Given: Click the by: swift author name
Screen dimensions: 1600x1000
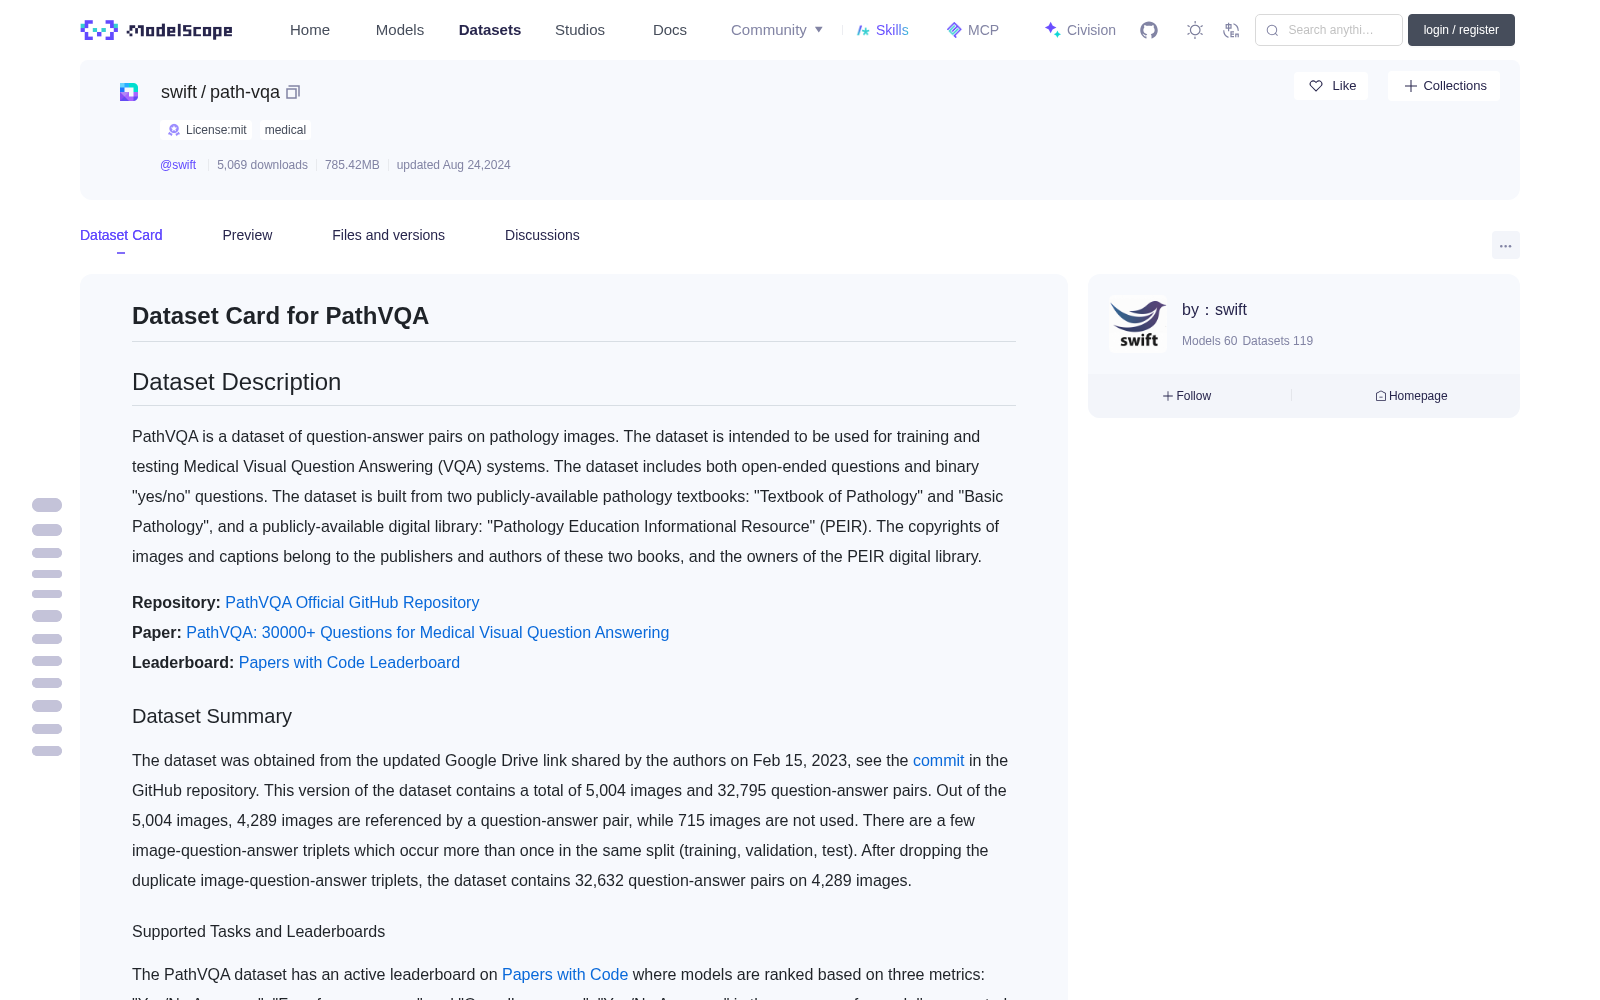Looking at the screenshot, I should [1214, 310].
